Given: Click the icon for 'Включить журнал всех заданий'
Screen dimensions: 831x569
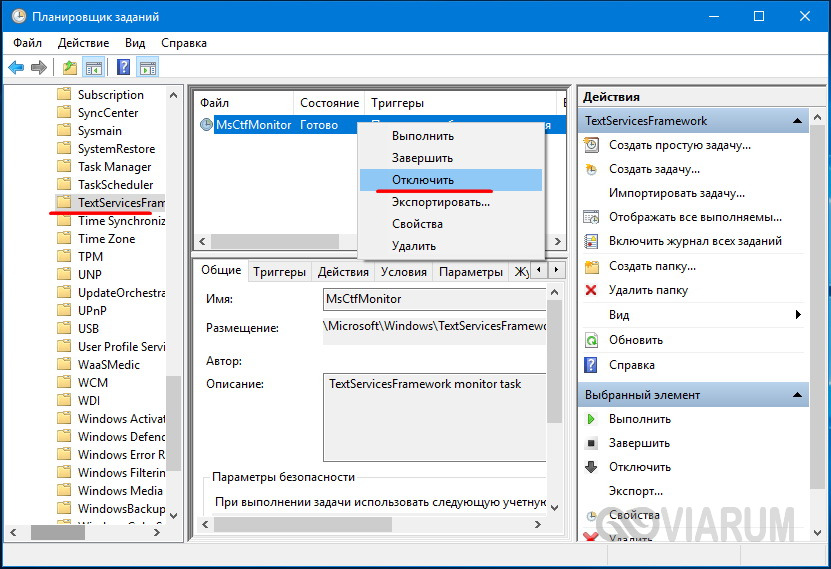Looking at the screenshot, I should tap(591, 241).
